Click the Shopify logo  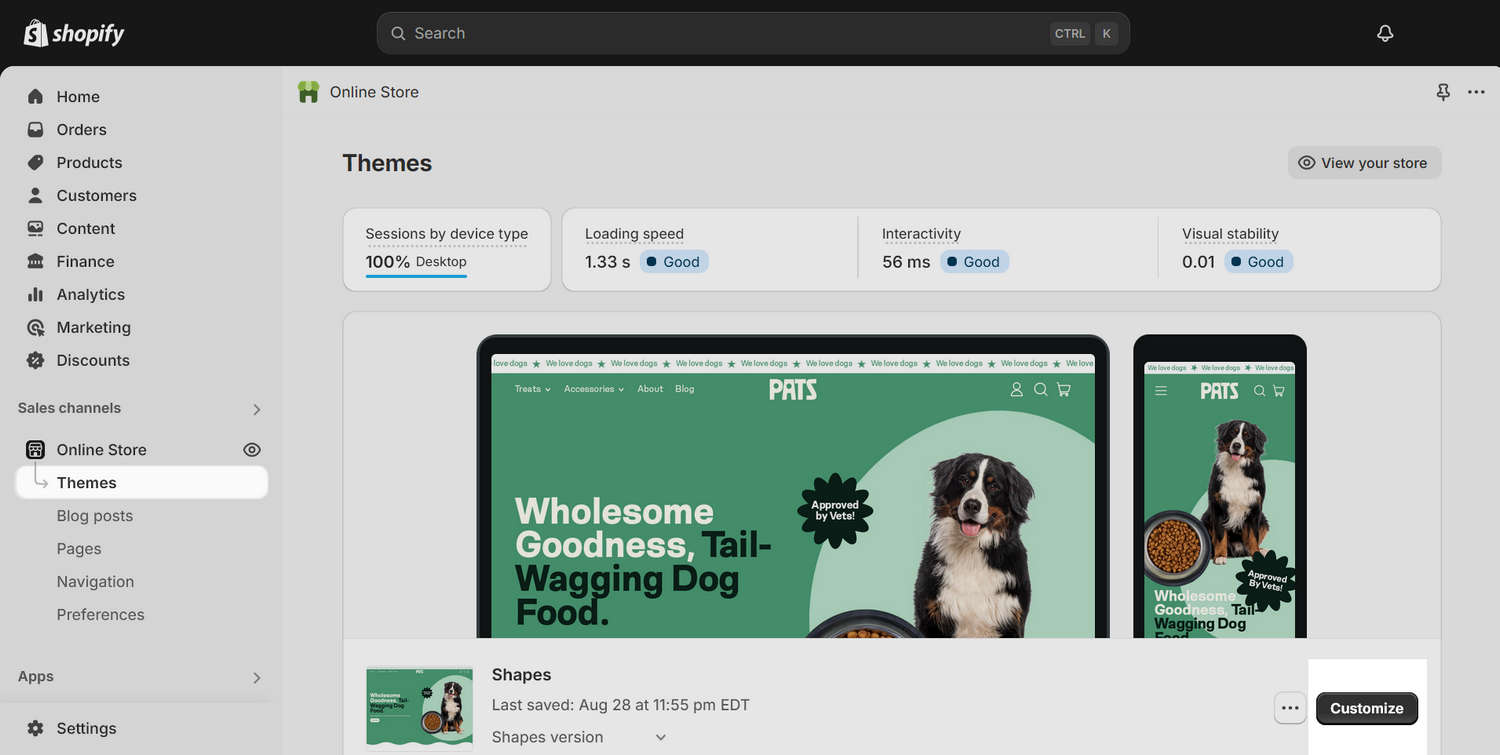(x=74, y=33)
